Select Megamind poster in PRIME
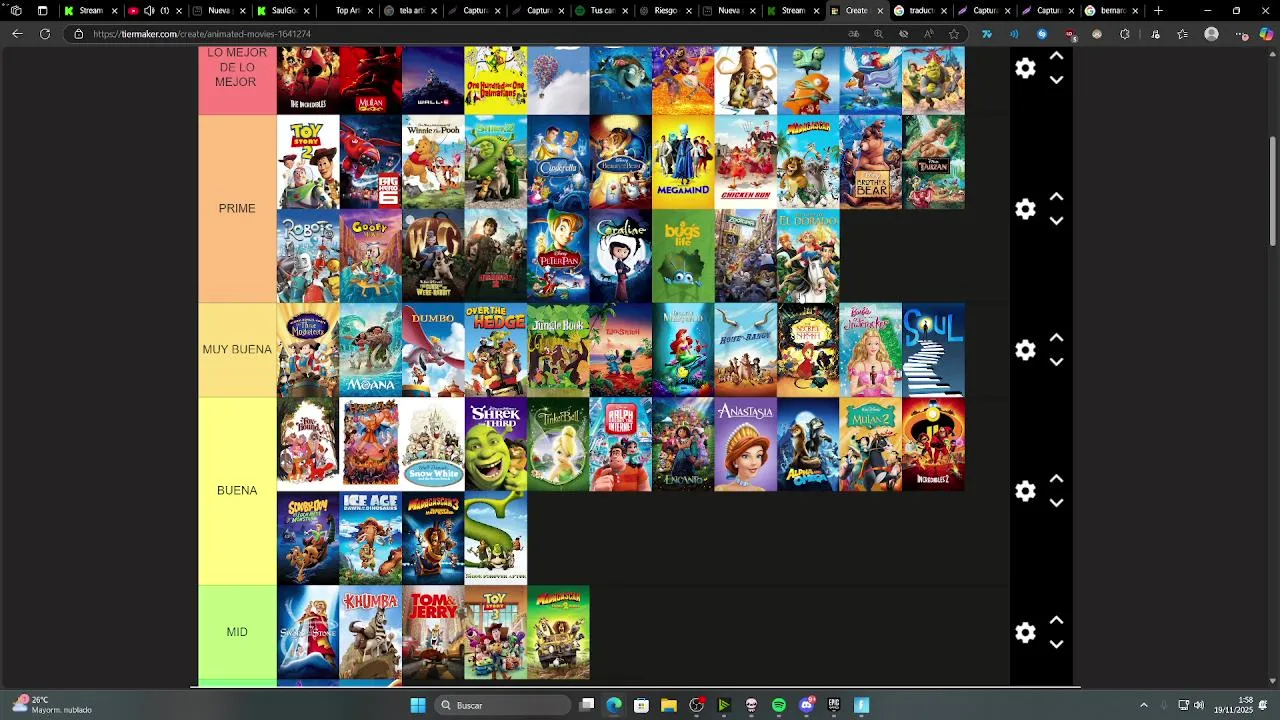1280x720 pixels. (683, 162)
